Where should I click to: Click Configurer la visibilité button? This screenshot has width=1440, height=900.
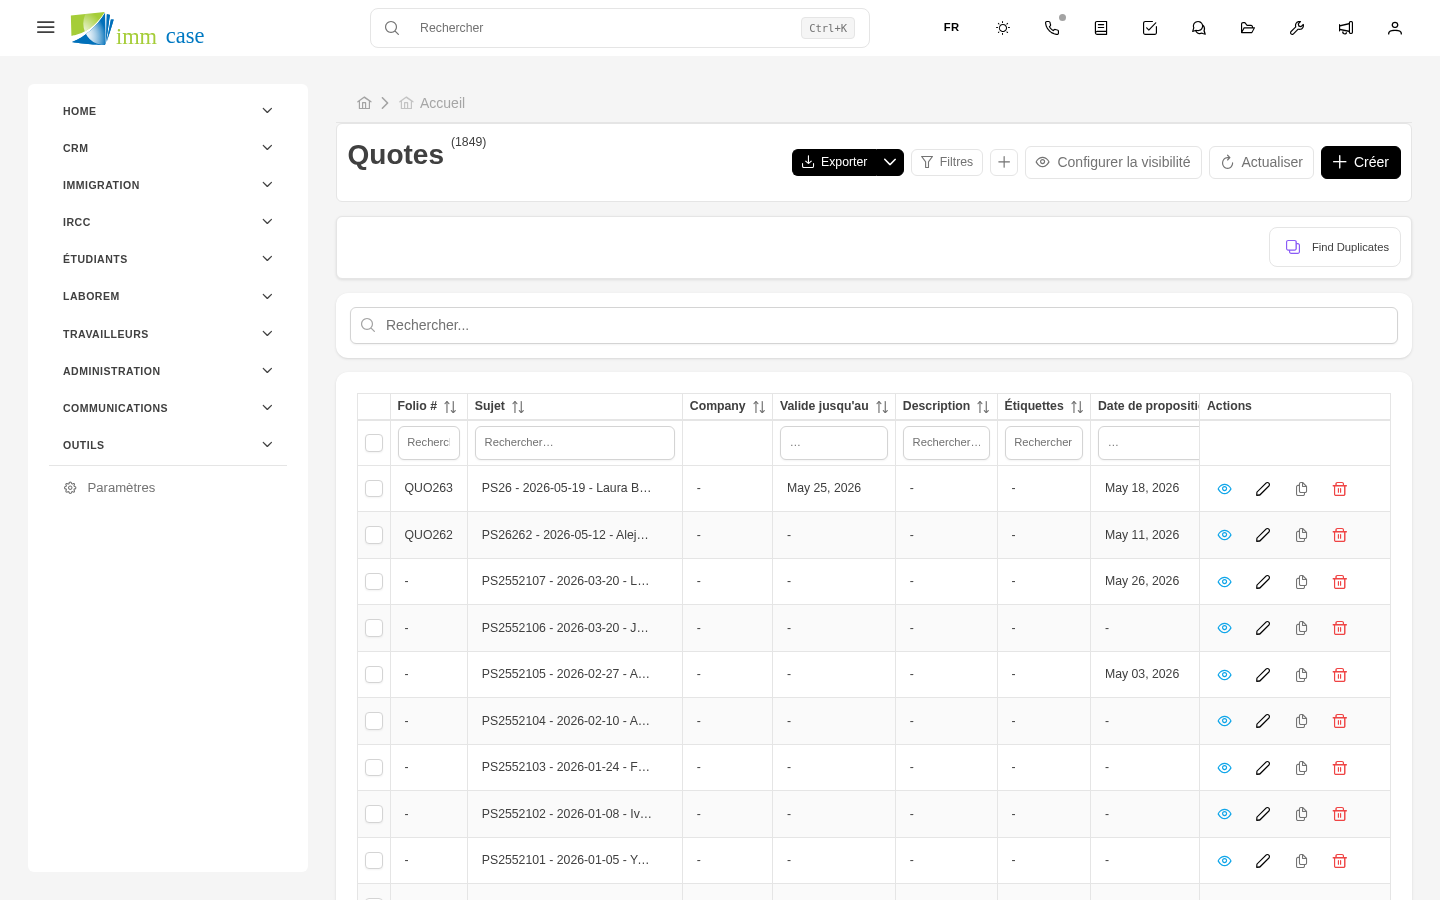1113,162
